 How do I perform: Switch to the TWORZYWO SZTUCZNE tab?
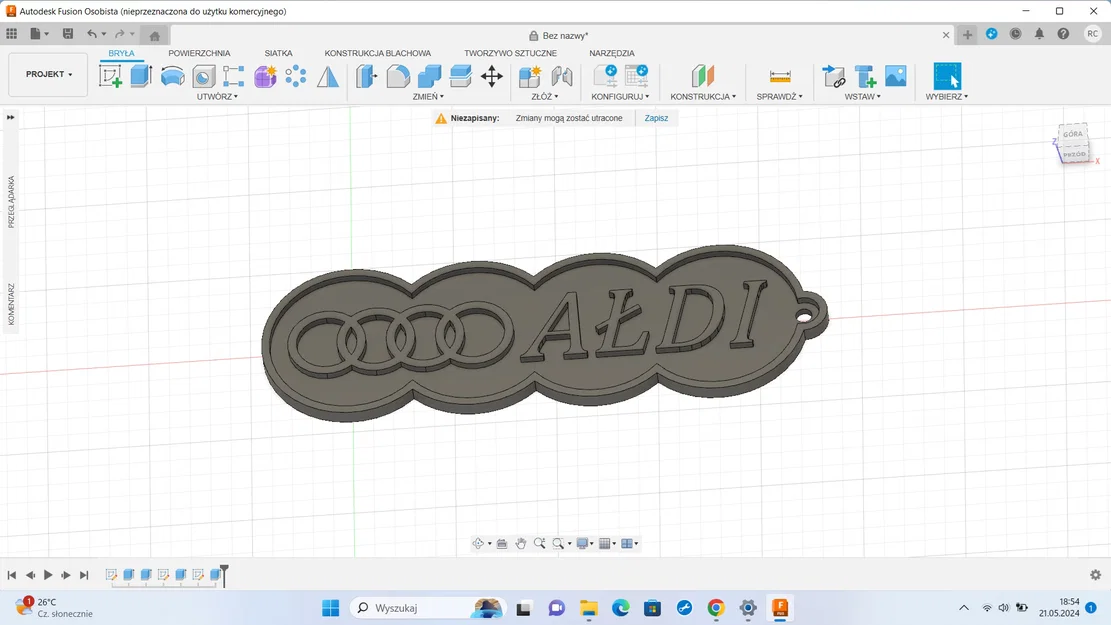coord(510,53)
